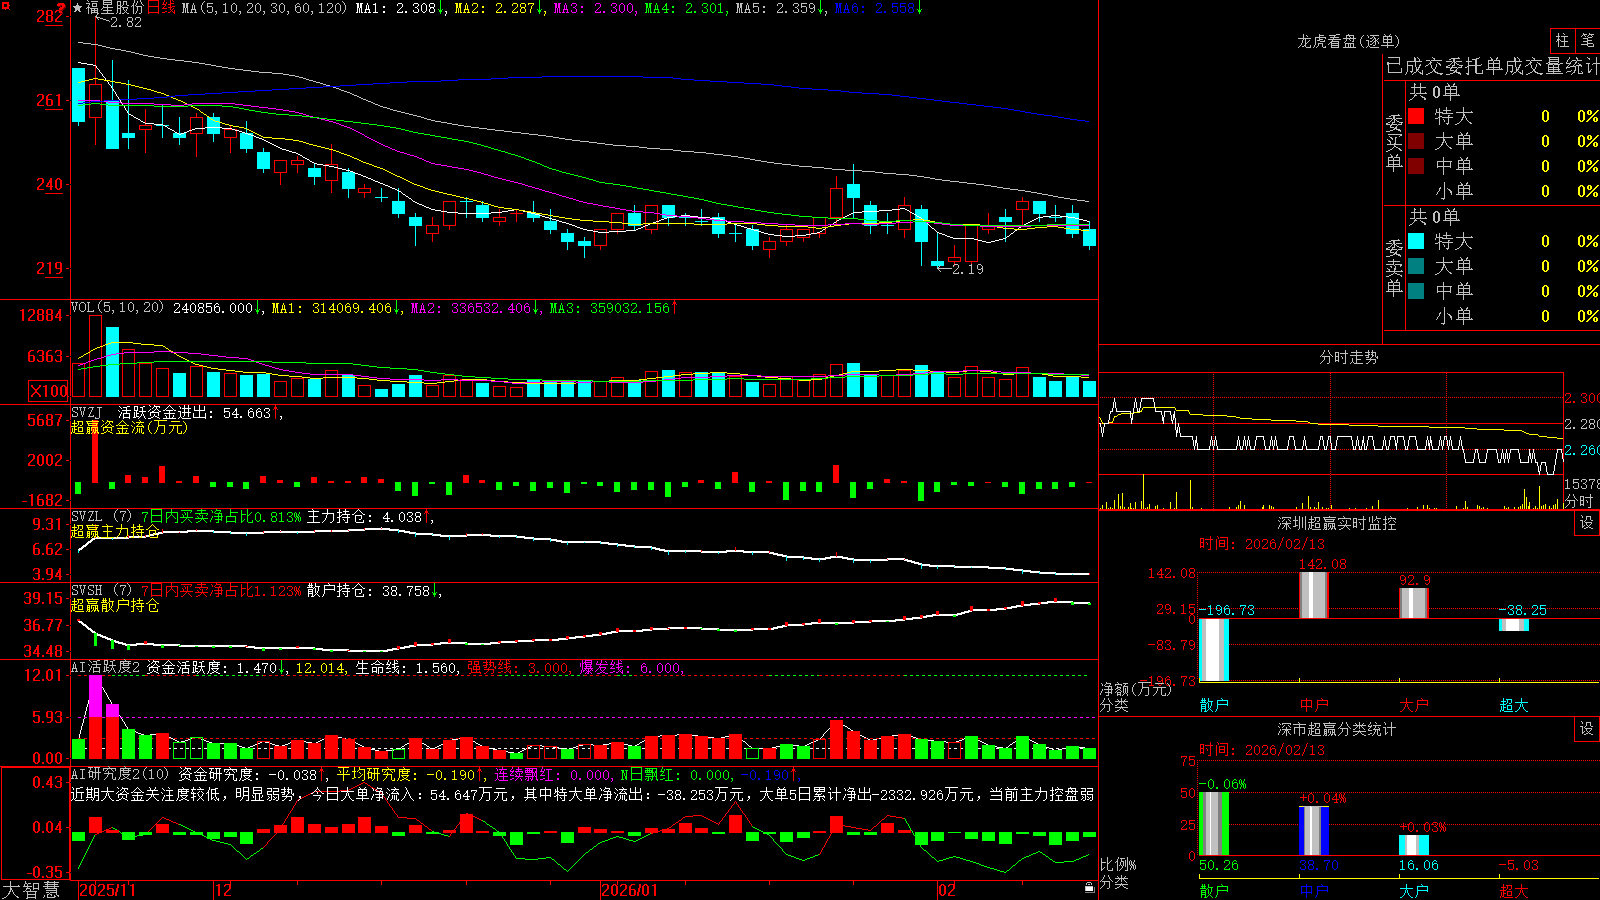Click the 2.82 high price annotation
Viewport: 1600px width, 900px height.
tap(126, 22)
